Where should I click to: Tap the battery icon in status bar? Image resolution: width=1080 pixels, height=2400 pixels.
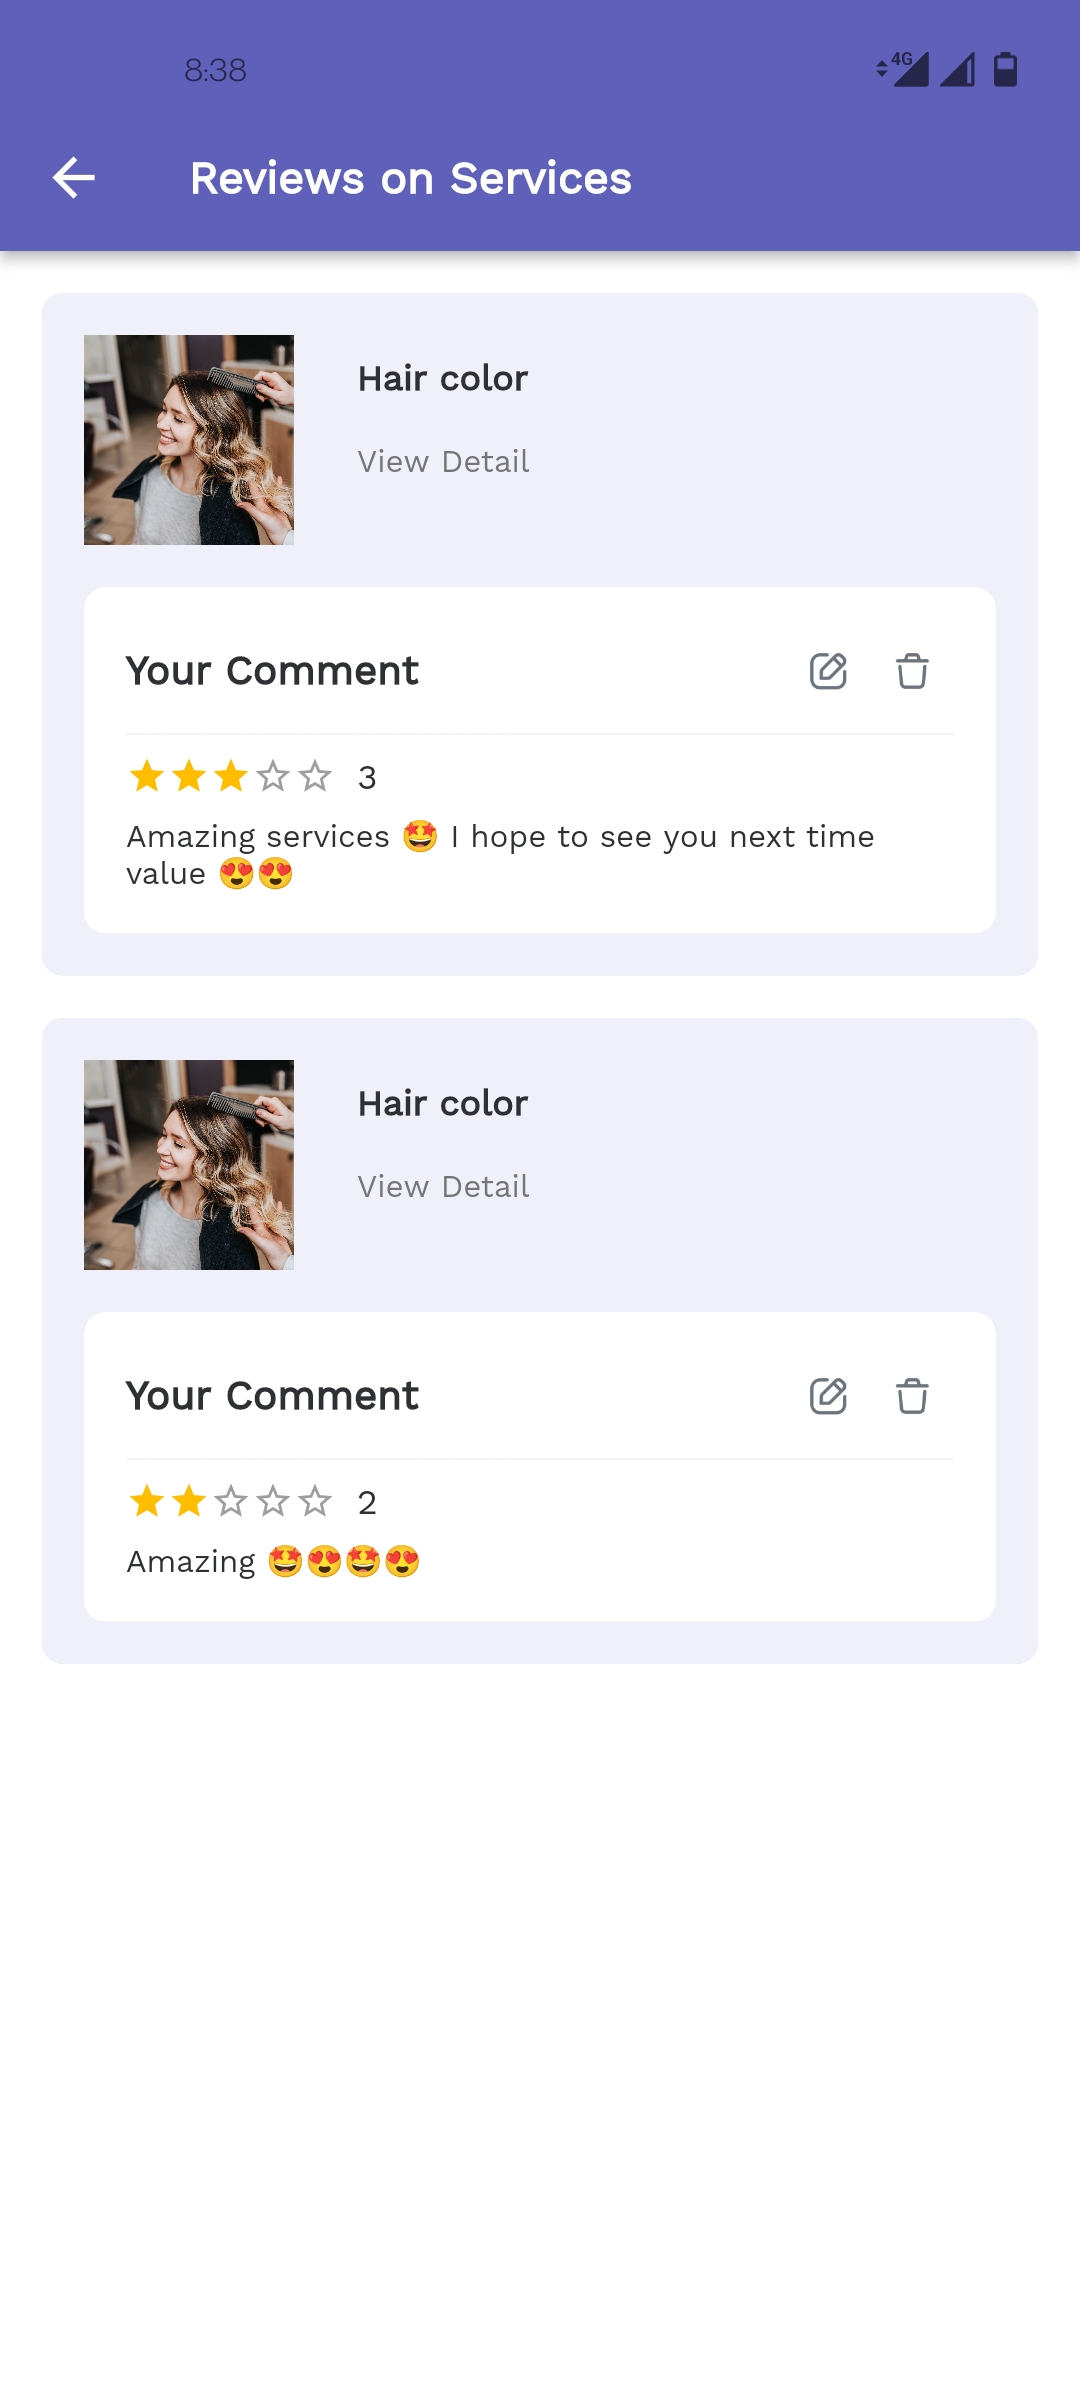1005,70
